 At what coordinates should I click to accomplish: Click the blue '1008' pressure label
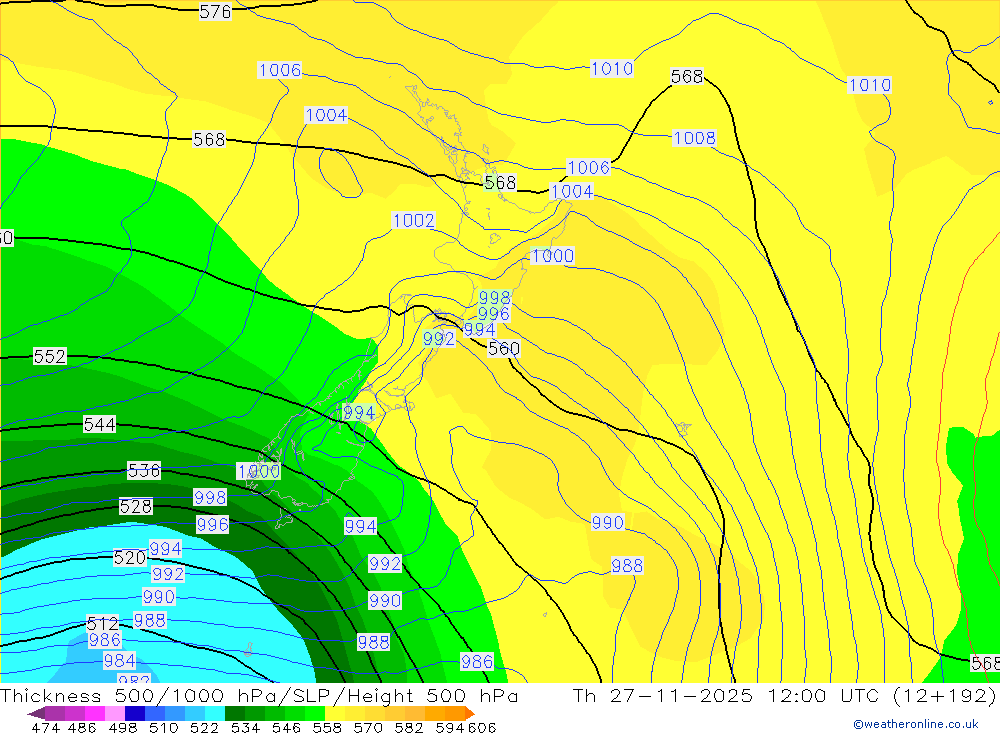point(695,138)
